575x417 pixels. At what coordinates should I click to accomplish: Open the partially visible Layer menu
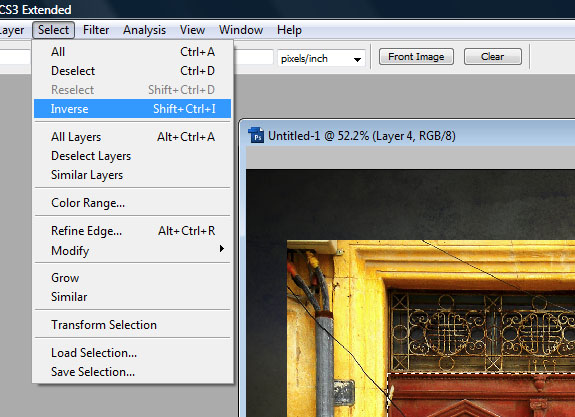point(12,30)
